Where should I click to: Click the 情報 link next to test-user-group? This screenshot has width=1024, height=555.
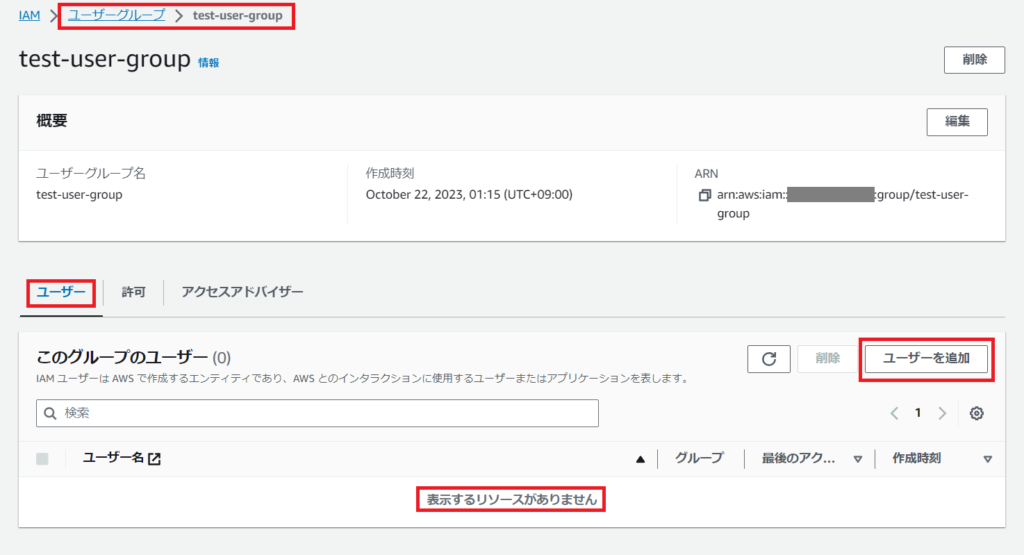[208, 62]
